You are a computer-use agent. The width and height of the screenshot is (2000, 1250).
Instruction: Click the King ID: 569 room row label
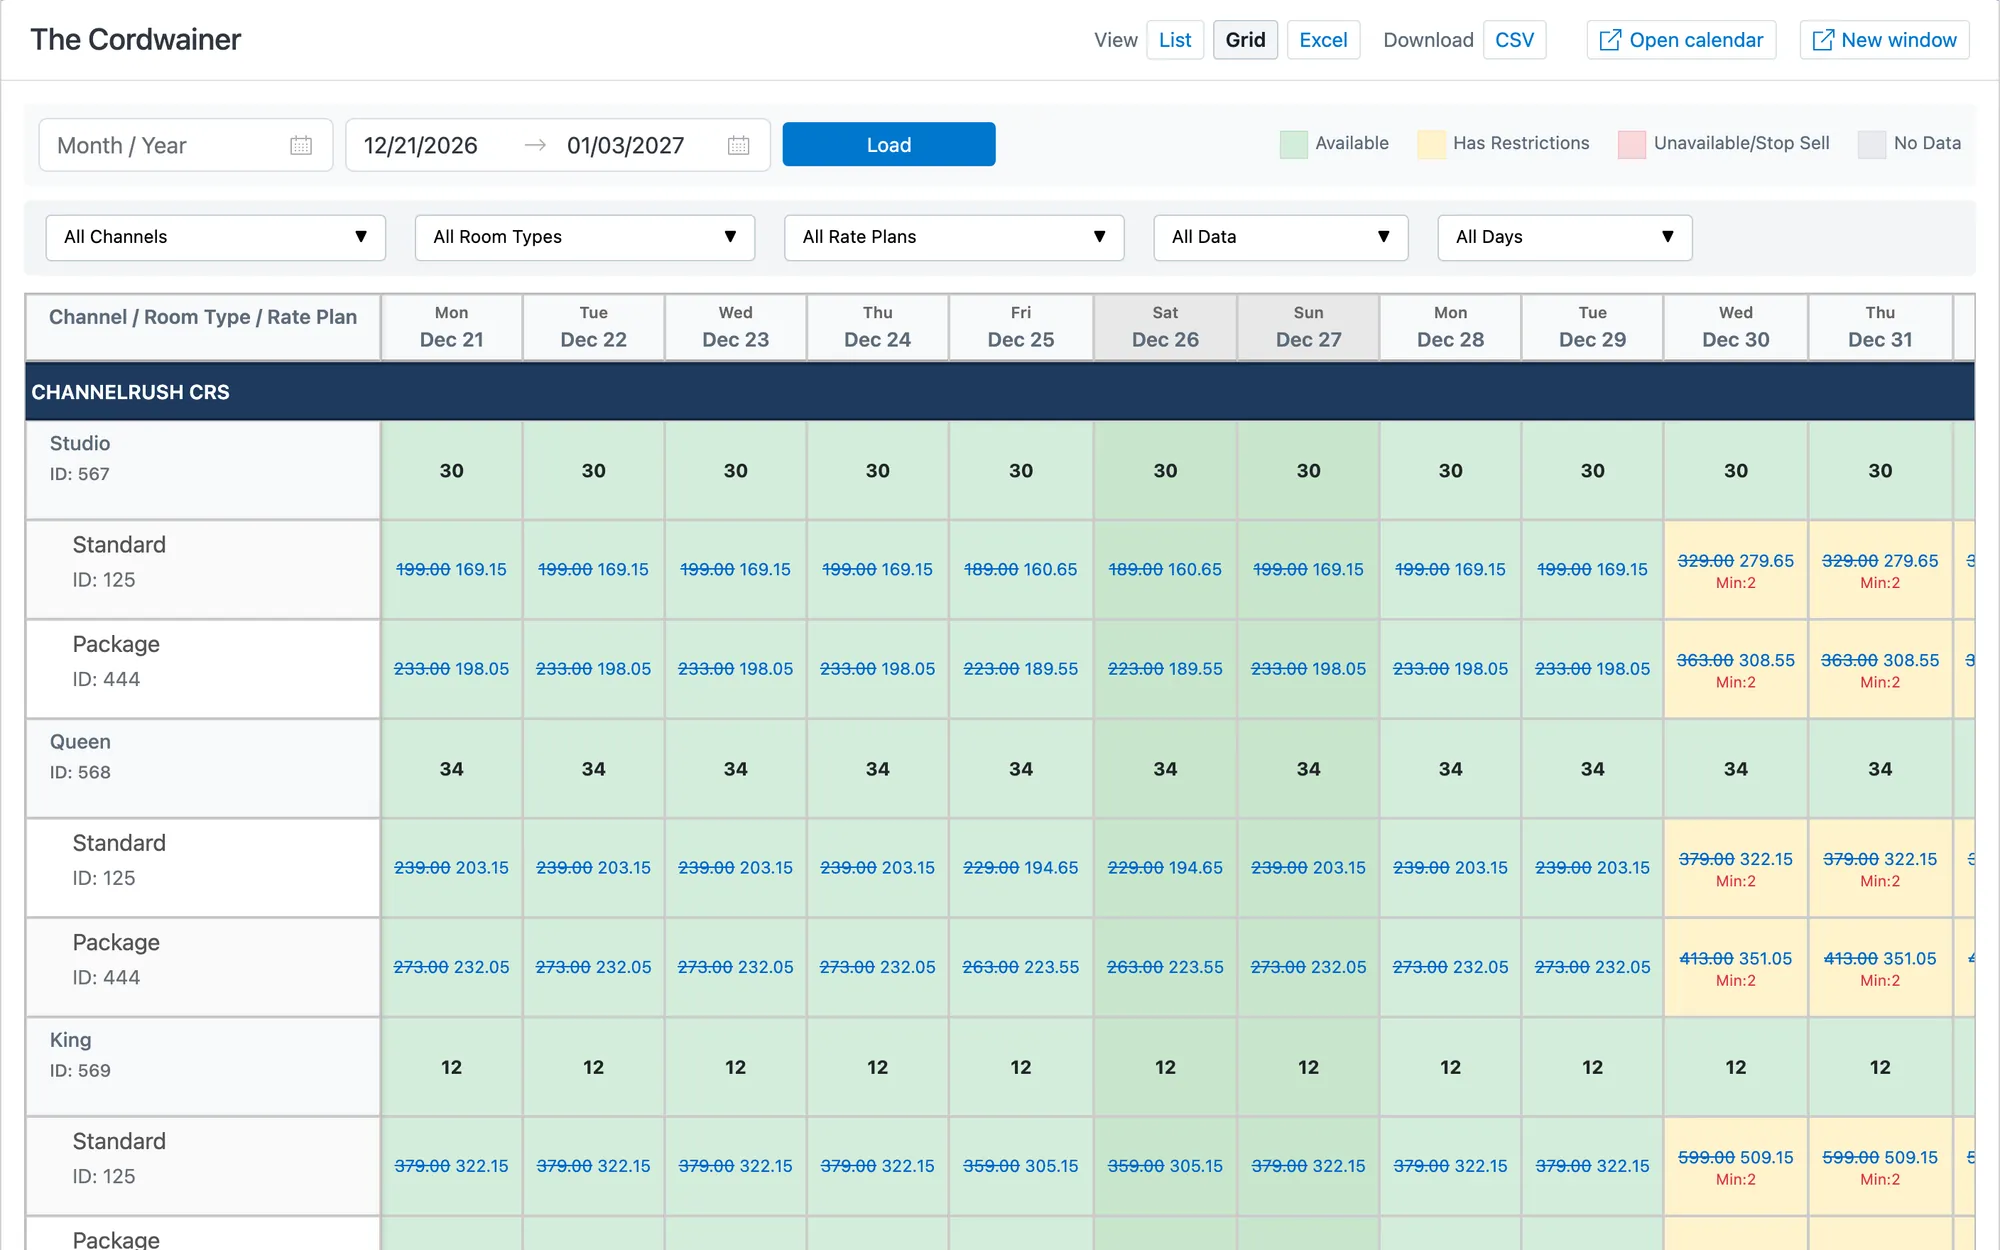[203, 1067]
